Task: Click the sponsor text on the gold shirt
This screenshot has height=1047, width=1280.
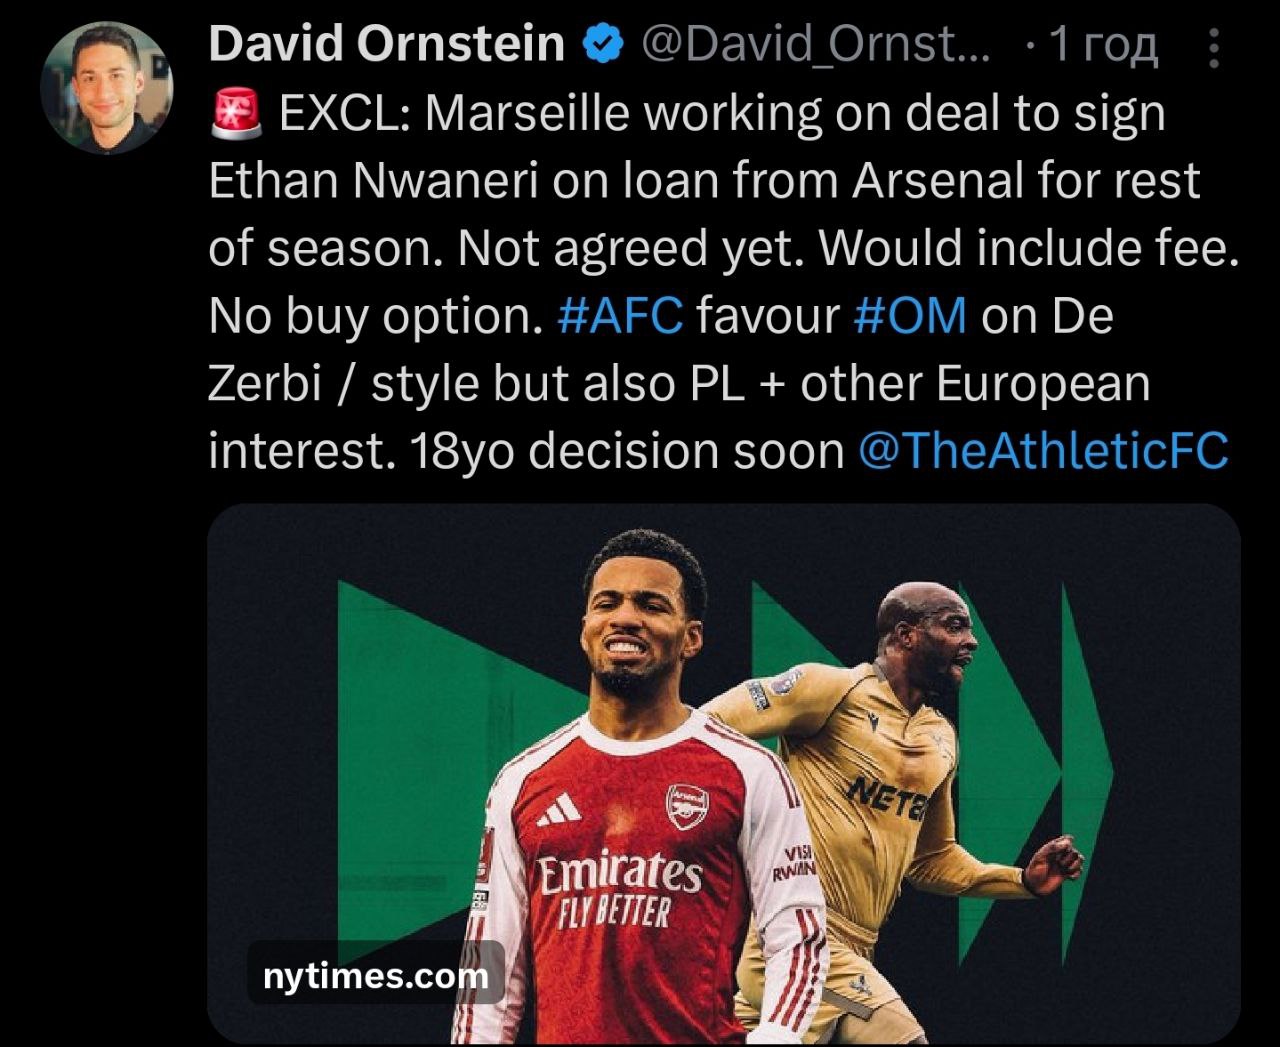Action: [888, 797]
